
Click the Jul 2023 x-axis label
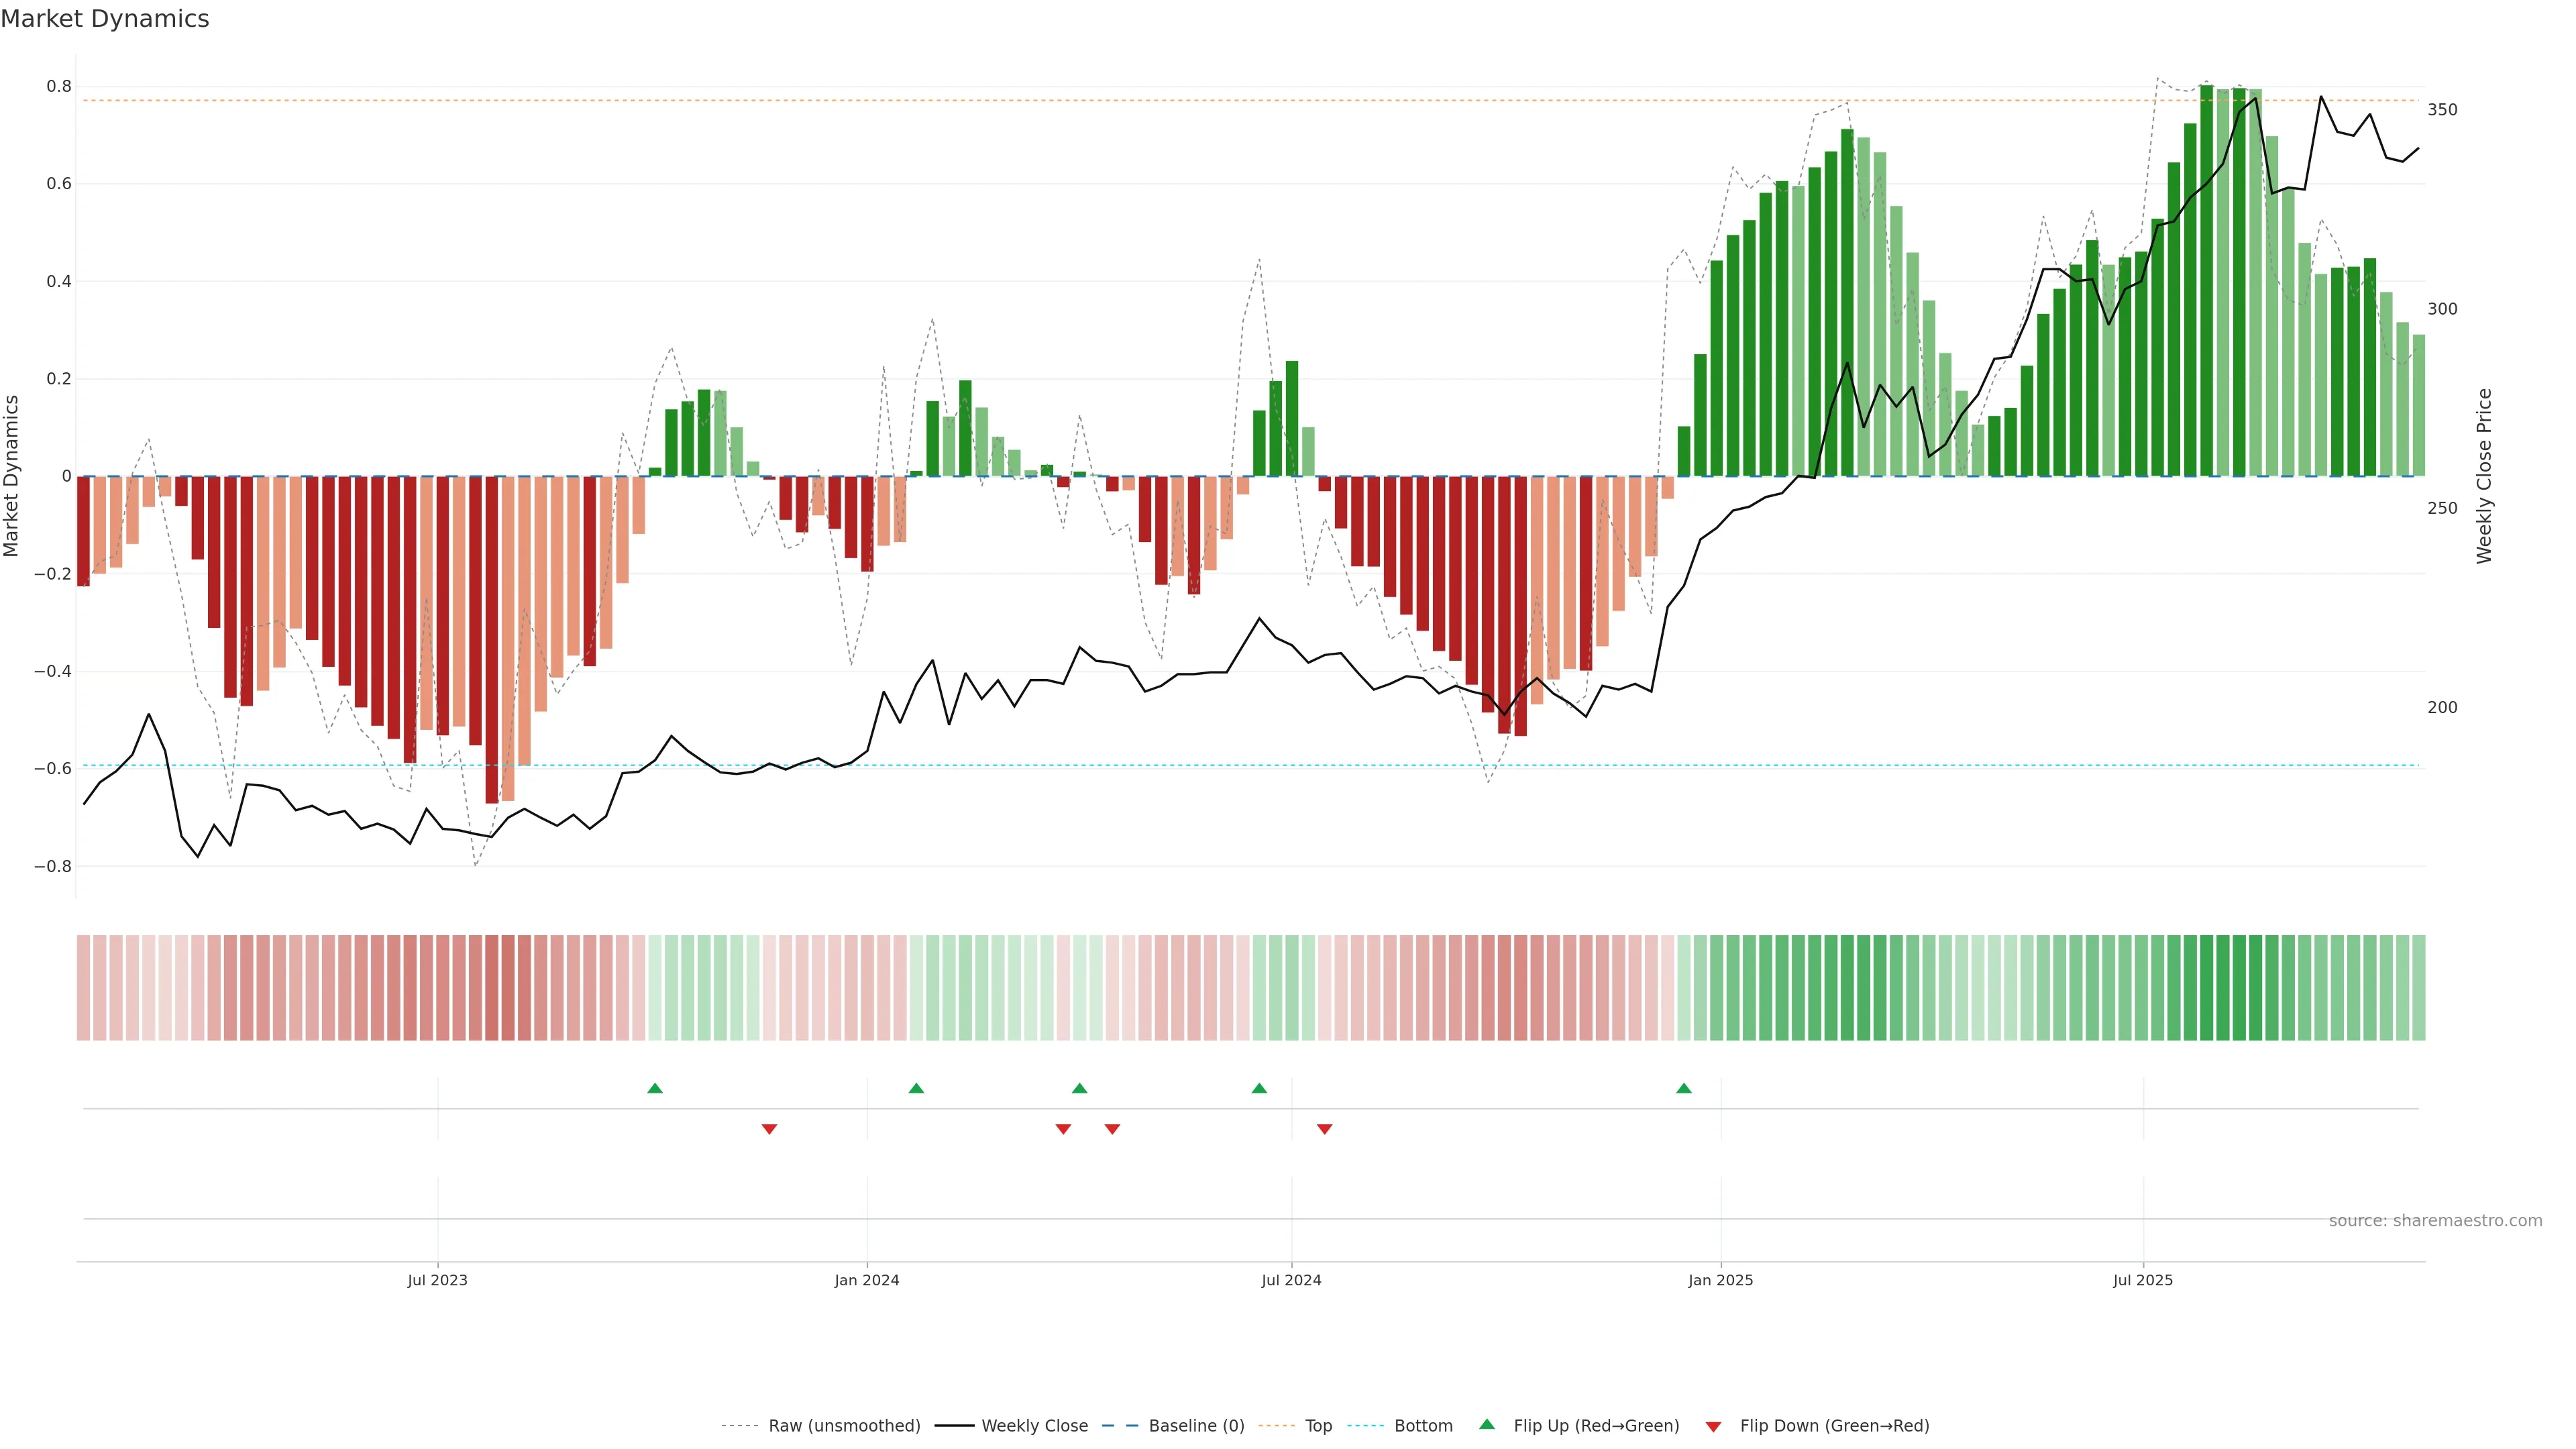(437, 1280)
